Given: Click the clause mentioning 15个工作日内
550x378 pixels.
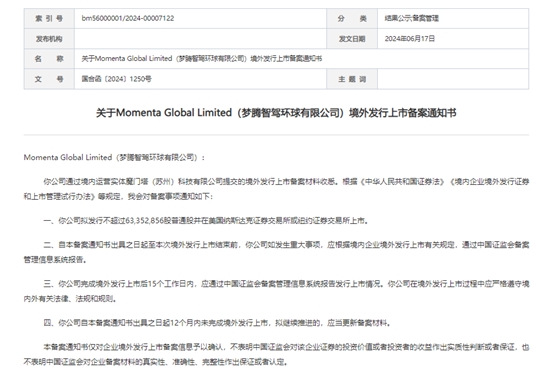Looking at the screenshot, I should tap(276, 291).
